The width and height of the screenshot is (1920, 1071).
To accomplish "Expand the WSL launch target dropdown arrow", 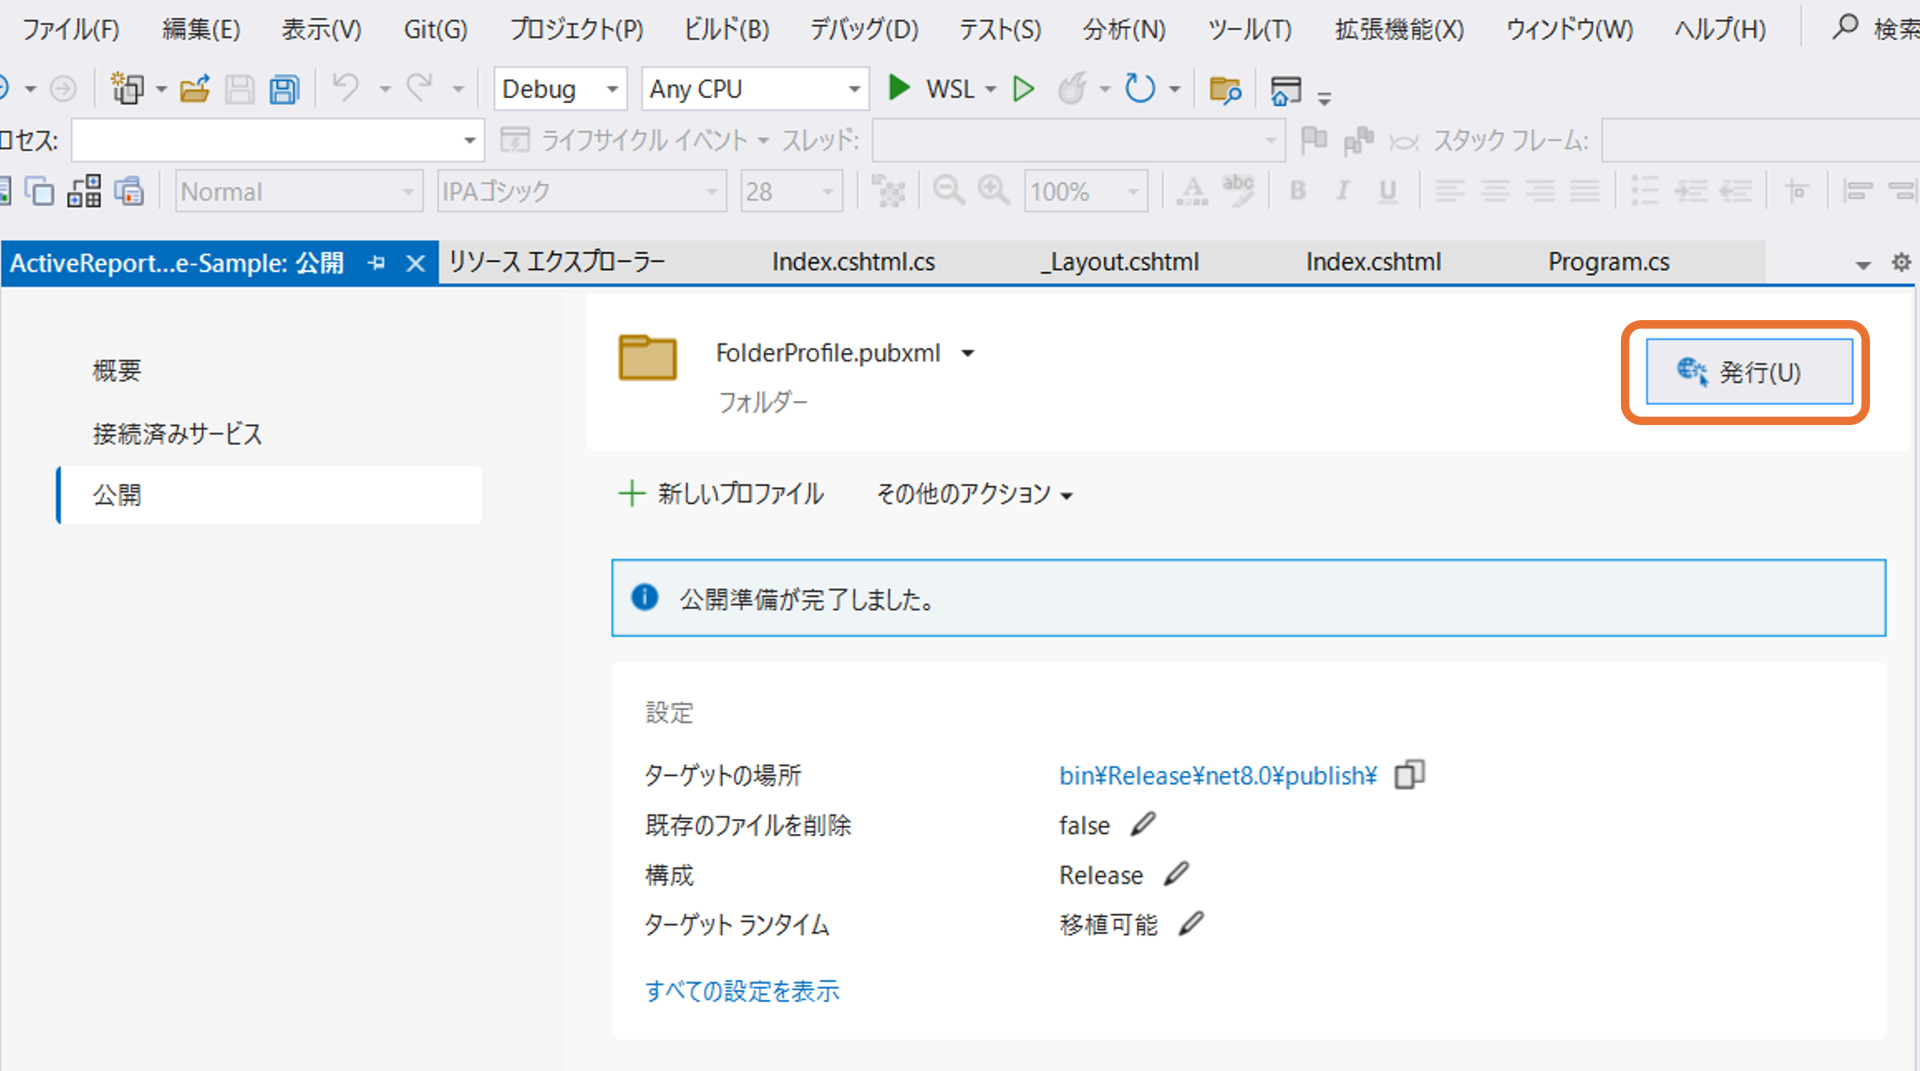I will (991, 89).
